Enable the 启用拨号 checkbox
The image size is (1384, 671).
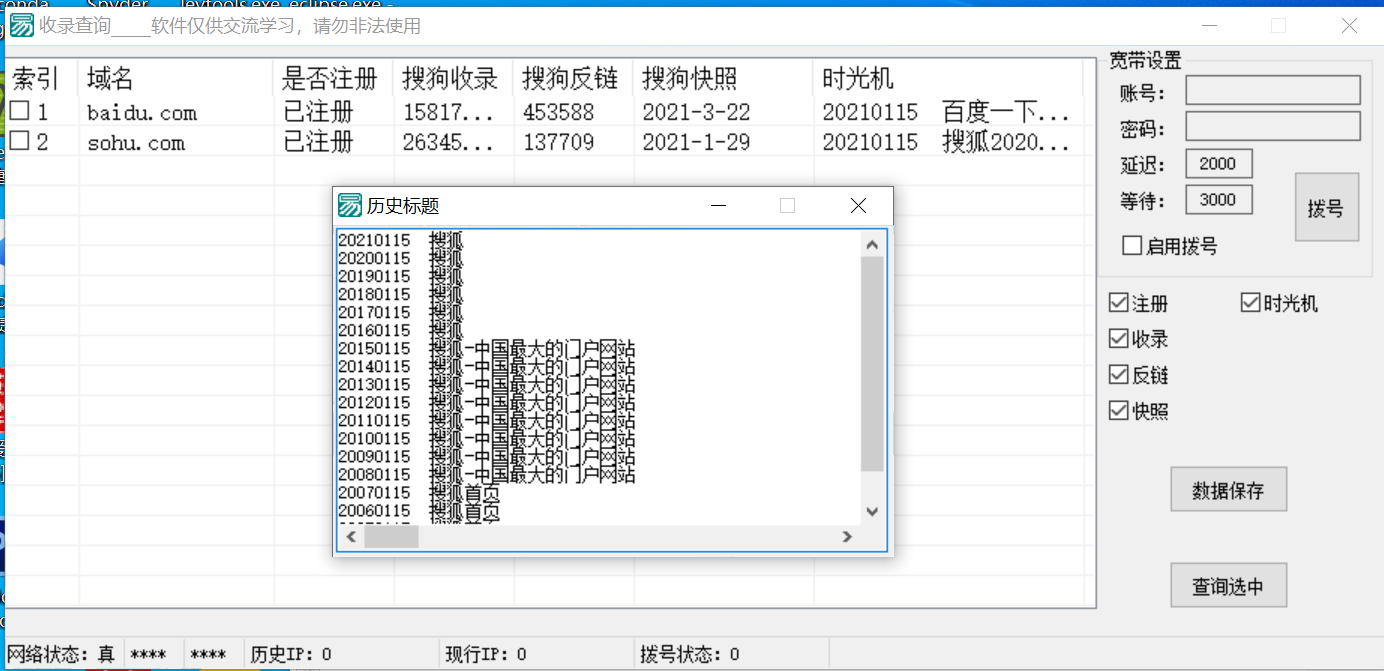(1132, 245)
